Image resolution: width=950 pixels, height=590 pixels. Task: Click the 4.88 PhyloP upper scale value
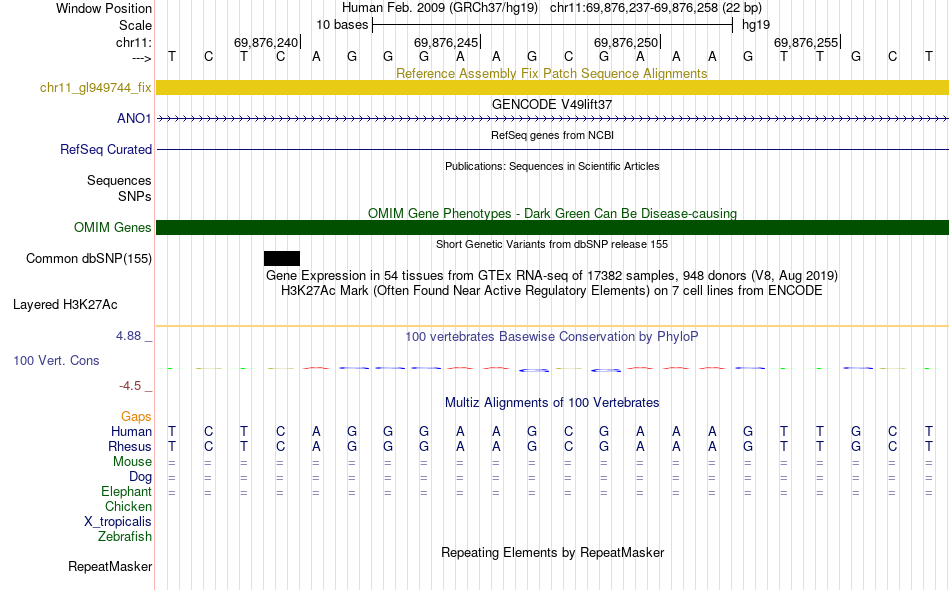pyautogui.click(x=128, y=336)
